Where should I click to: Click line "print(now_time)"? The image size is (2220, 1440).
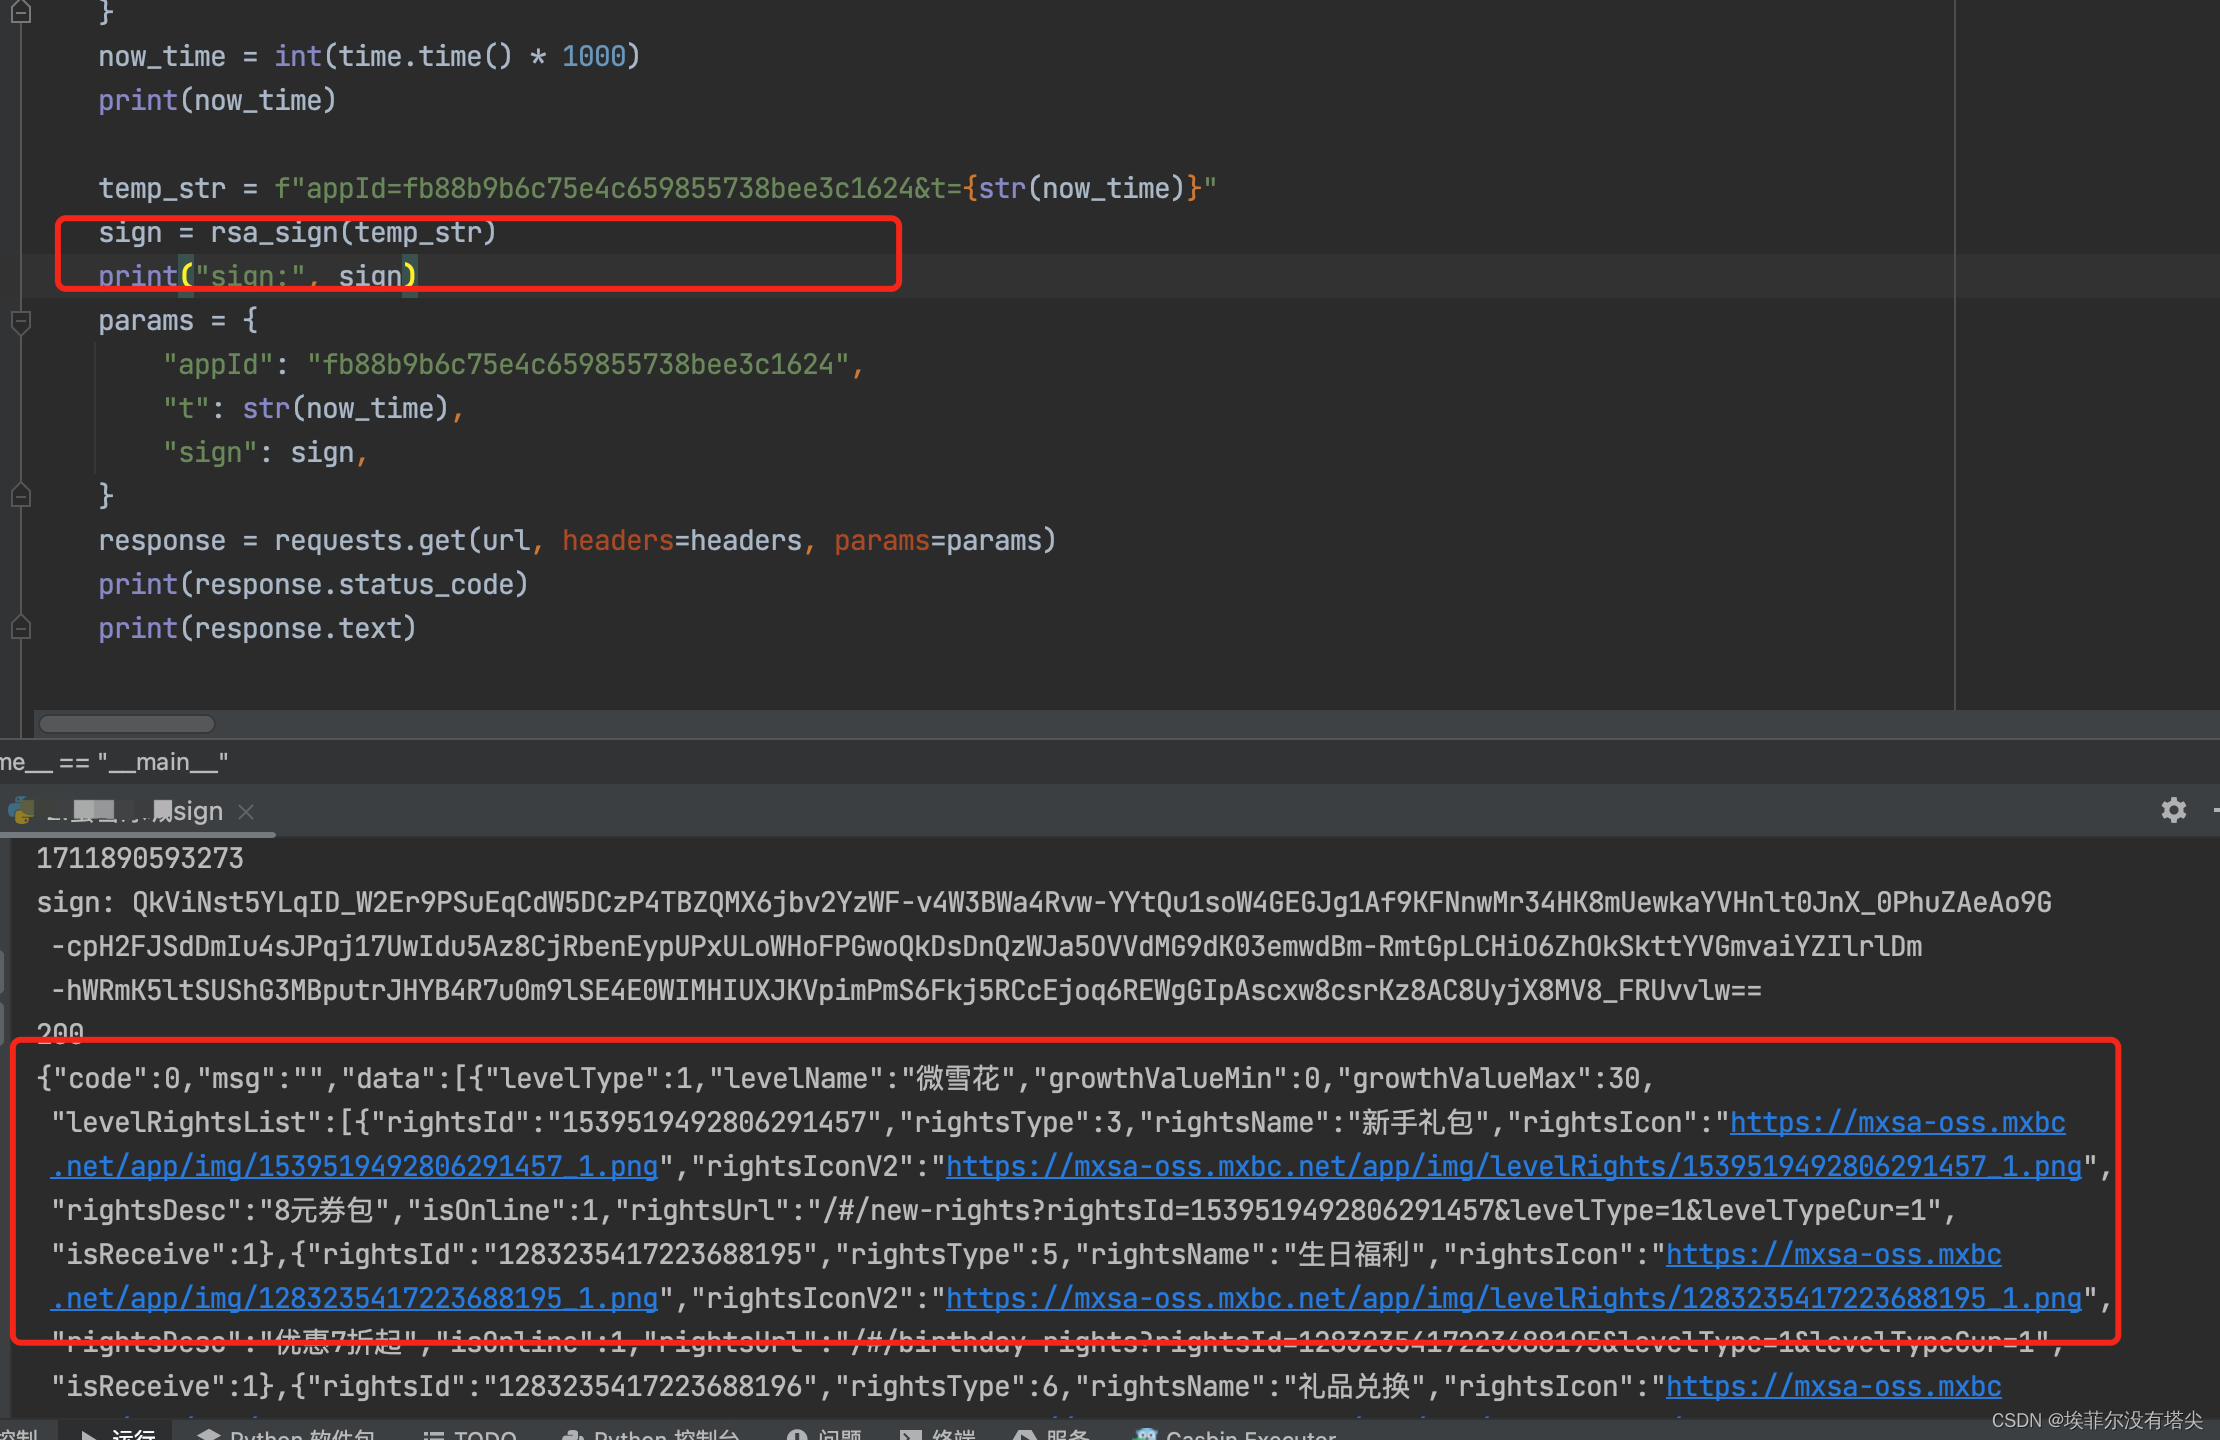tap(217, 100)
